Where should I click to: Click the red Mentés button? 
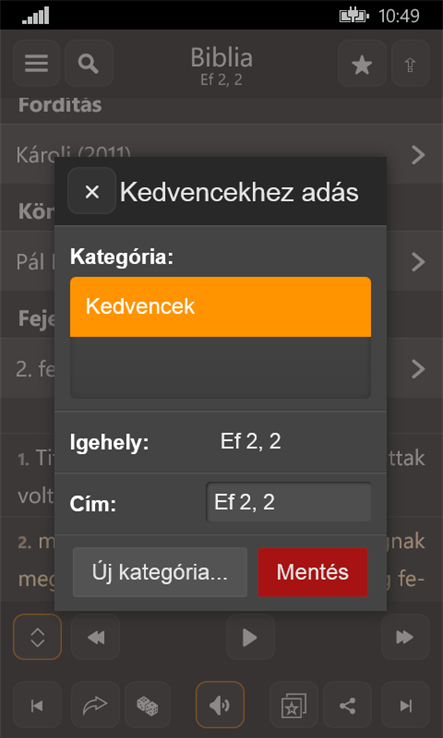click(x=313, y=572)
